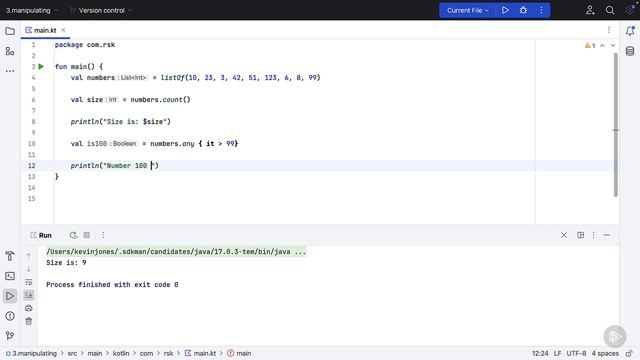Click the folded java command path link

(x=176, y=252)
